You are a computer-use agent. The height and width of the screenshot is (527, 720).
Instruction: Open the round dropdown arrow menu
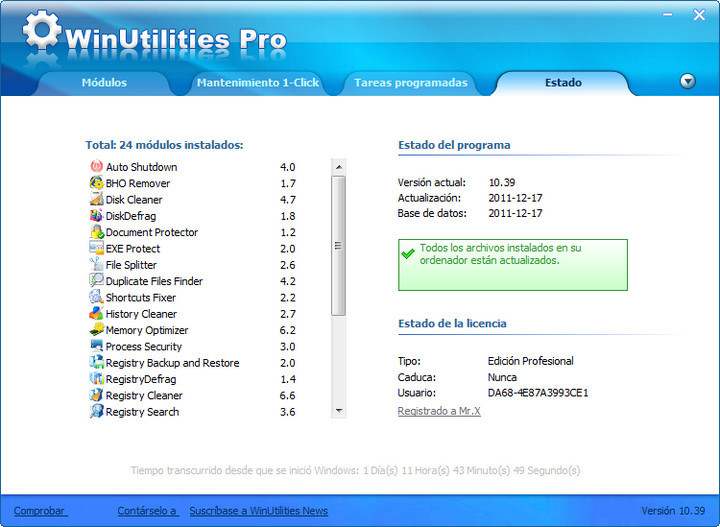(x=687, y=82)
